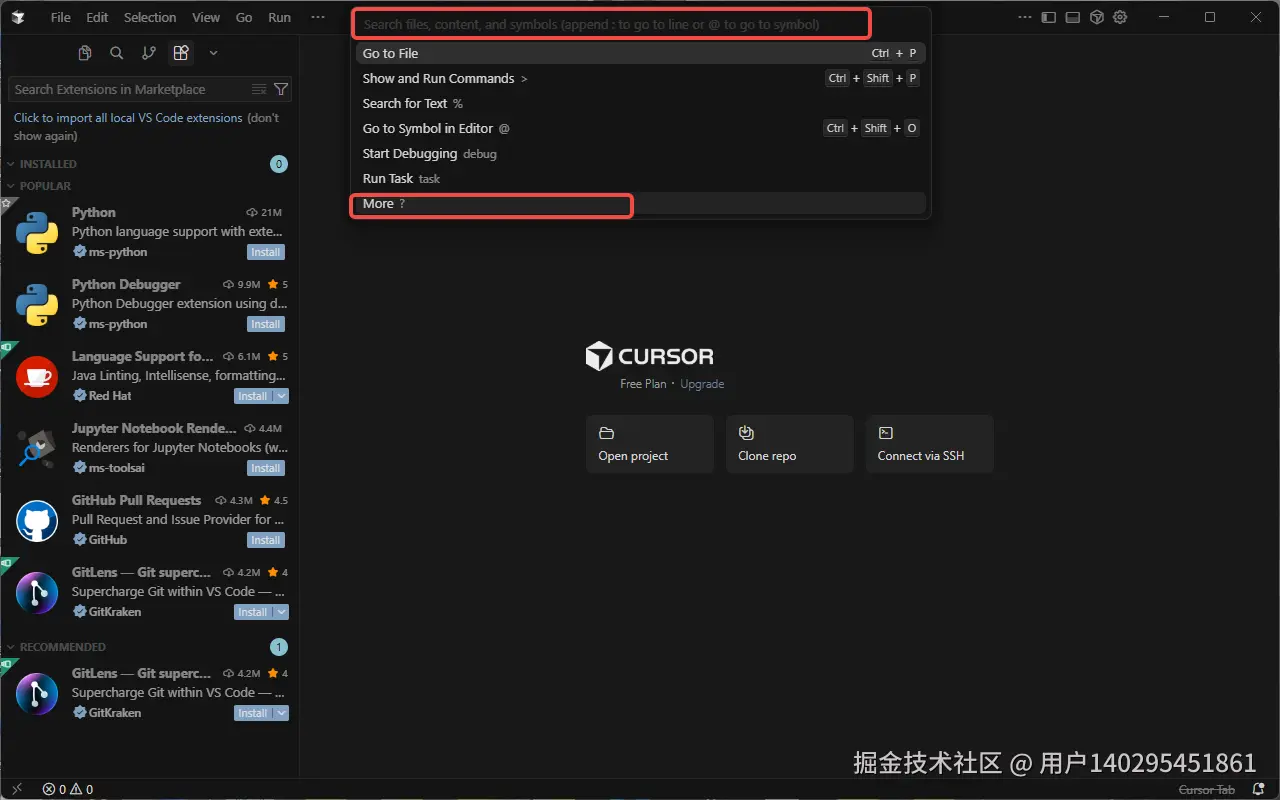
Task: Open the Explorer files view icon
Action: tap(85, 53)
